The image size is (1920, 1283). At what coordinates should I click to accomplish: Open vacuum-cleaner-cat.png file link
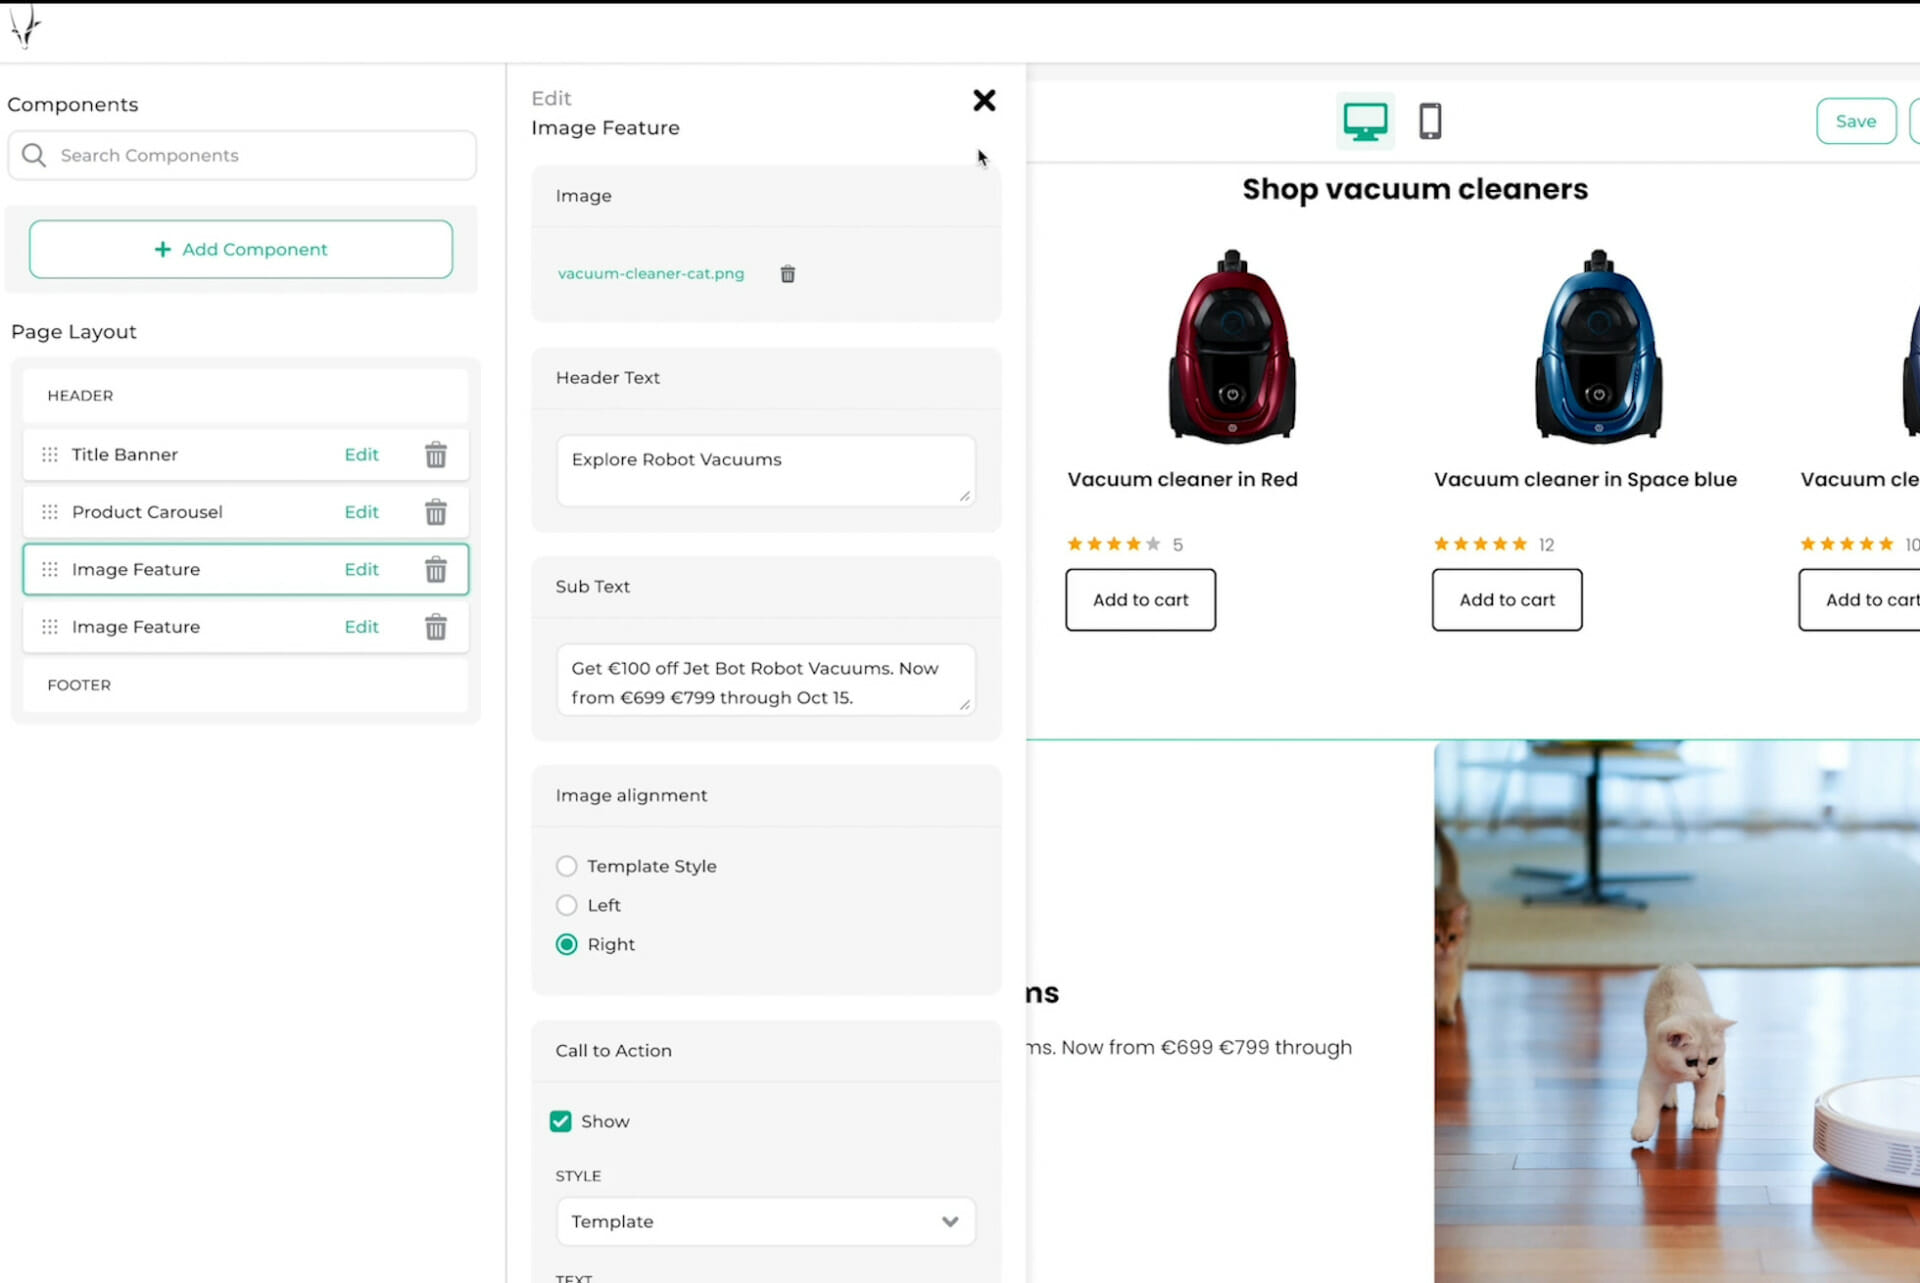[x=651, y=274]
